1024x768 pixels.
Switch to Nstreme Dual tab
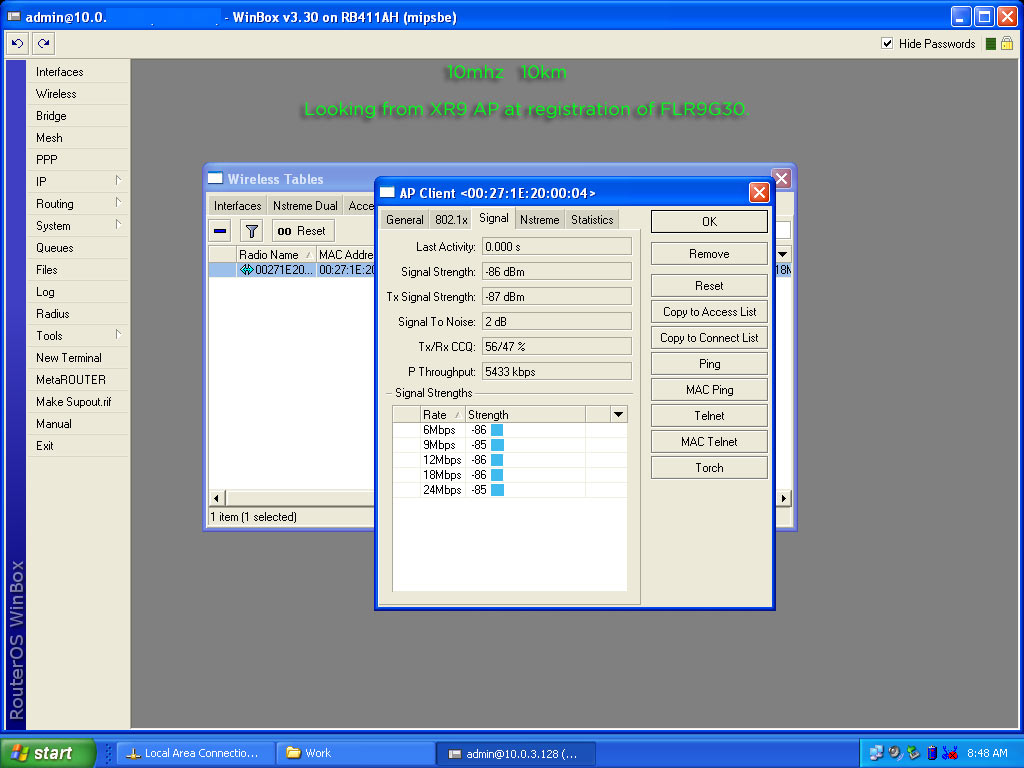[305, 206]
